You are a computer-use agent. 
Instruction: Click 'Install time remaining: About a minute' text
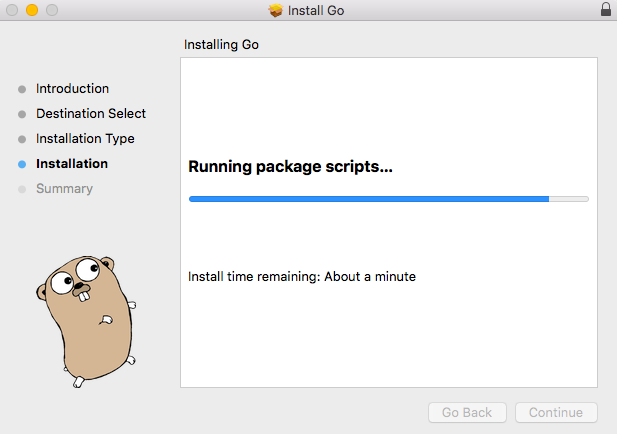(x=302, y=277)
